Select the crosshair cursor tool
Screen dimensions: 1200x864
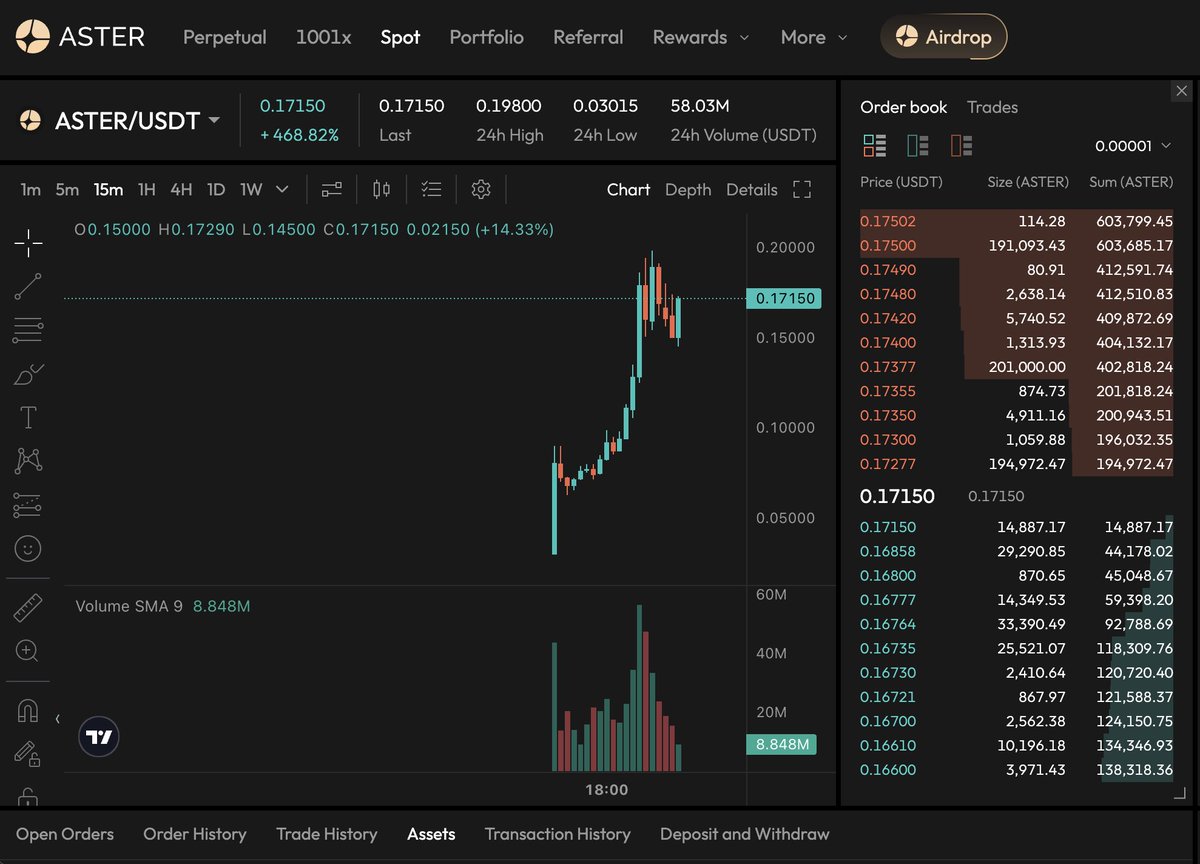point(27,242)
